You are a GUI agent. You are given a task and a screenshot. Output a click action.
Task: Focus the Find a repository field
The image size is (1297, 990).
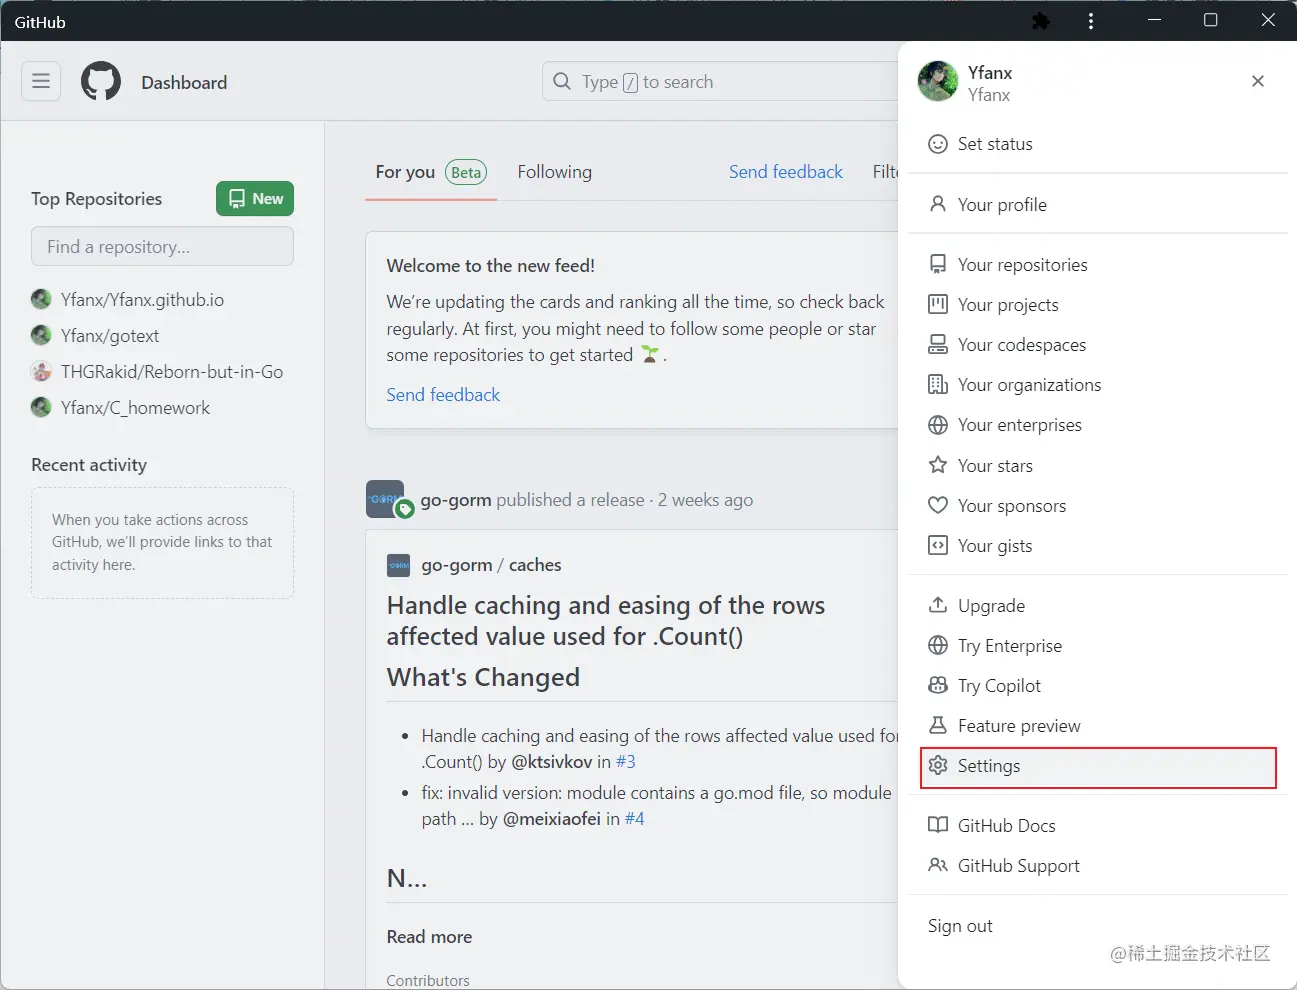click(x=162, y=246)
